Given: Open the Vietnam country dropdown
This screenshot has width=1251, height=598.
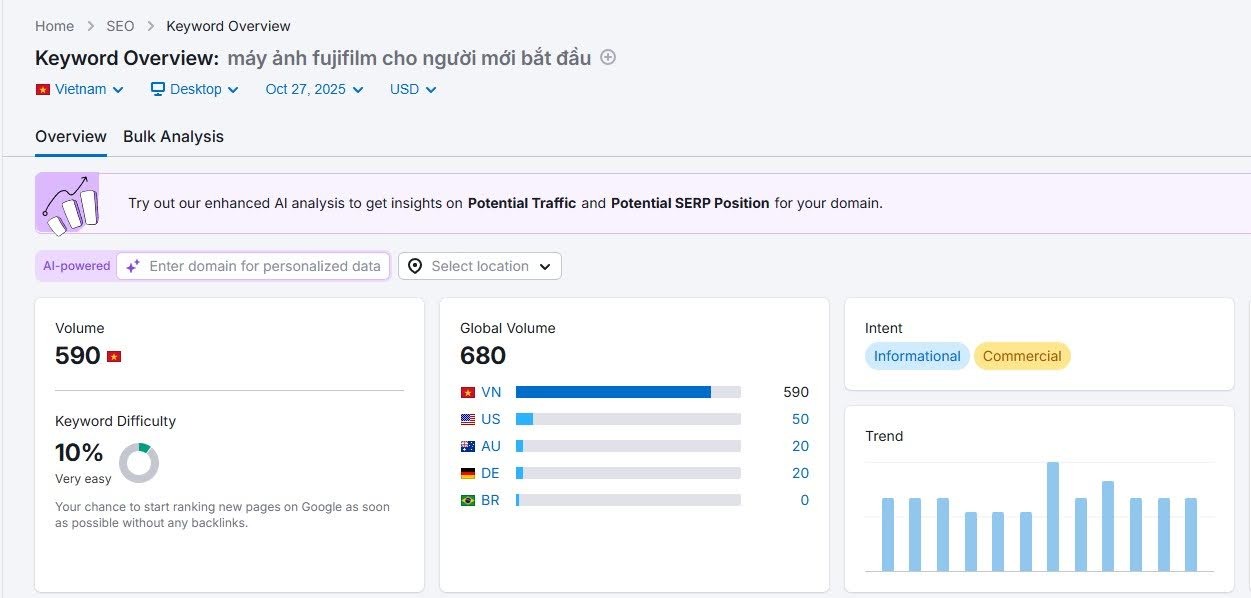Looking at the screenshot, I should tap(80, 89).
